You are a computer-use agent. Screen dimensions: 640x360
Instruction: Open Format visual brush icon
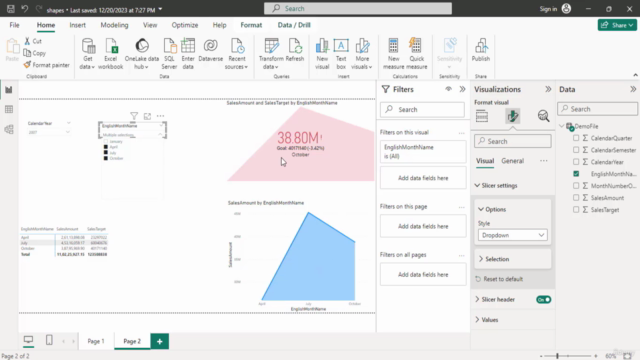tap(513, 116)
